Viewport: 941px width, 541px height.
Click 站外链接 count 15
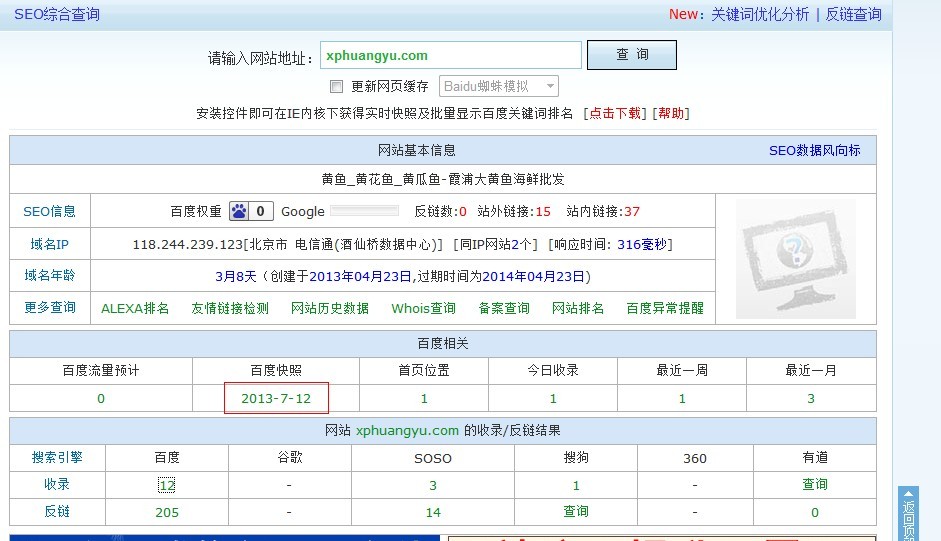[x=543, y=211]
